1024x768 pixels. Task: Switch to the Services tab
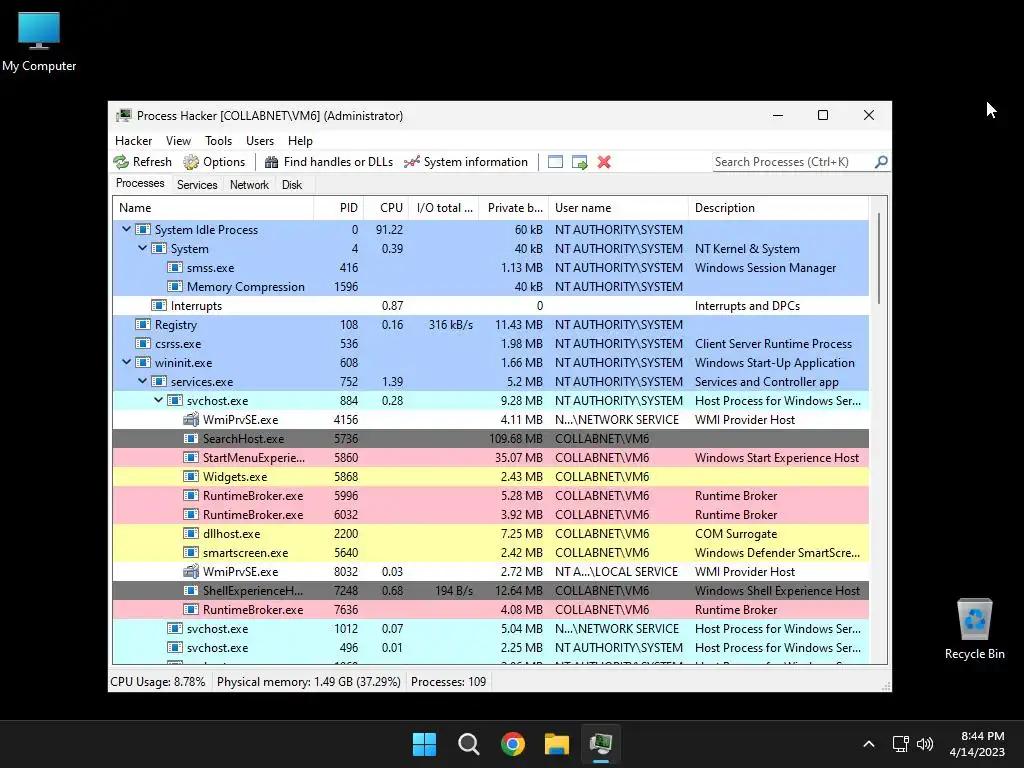[x=197, y=185]
